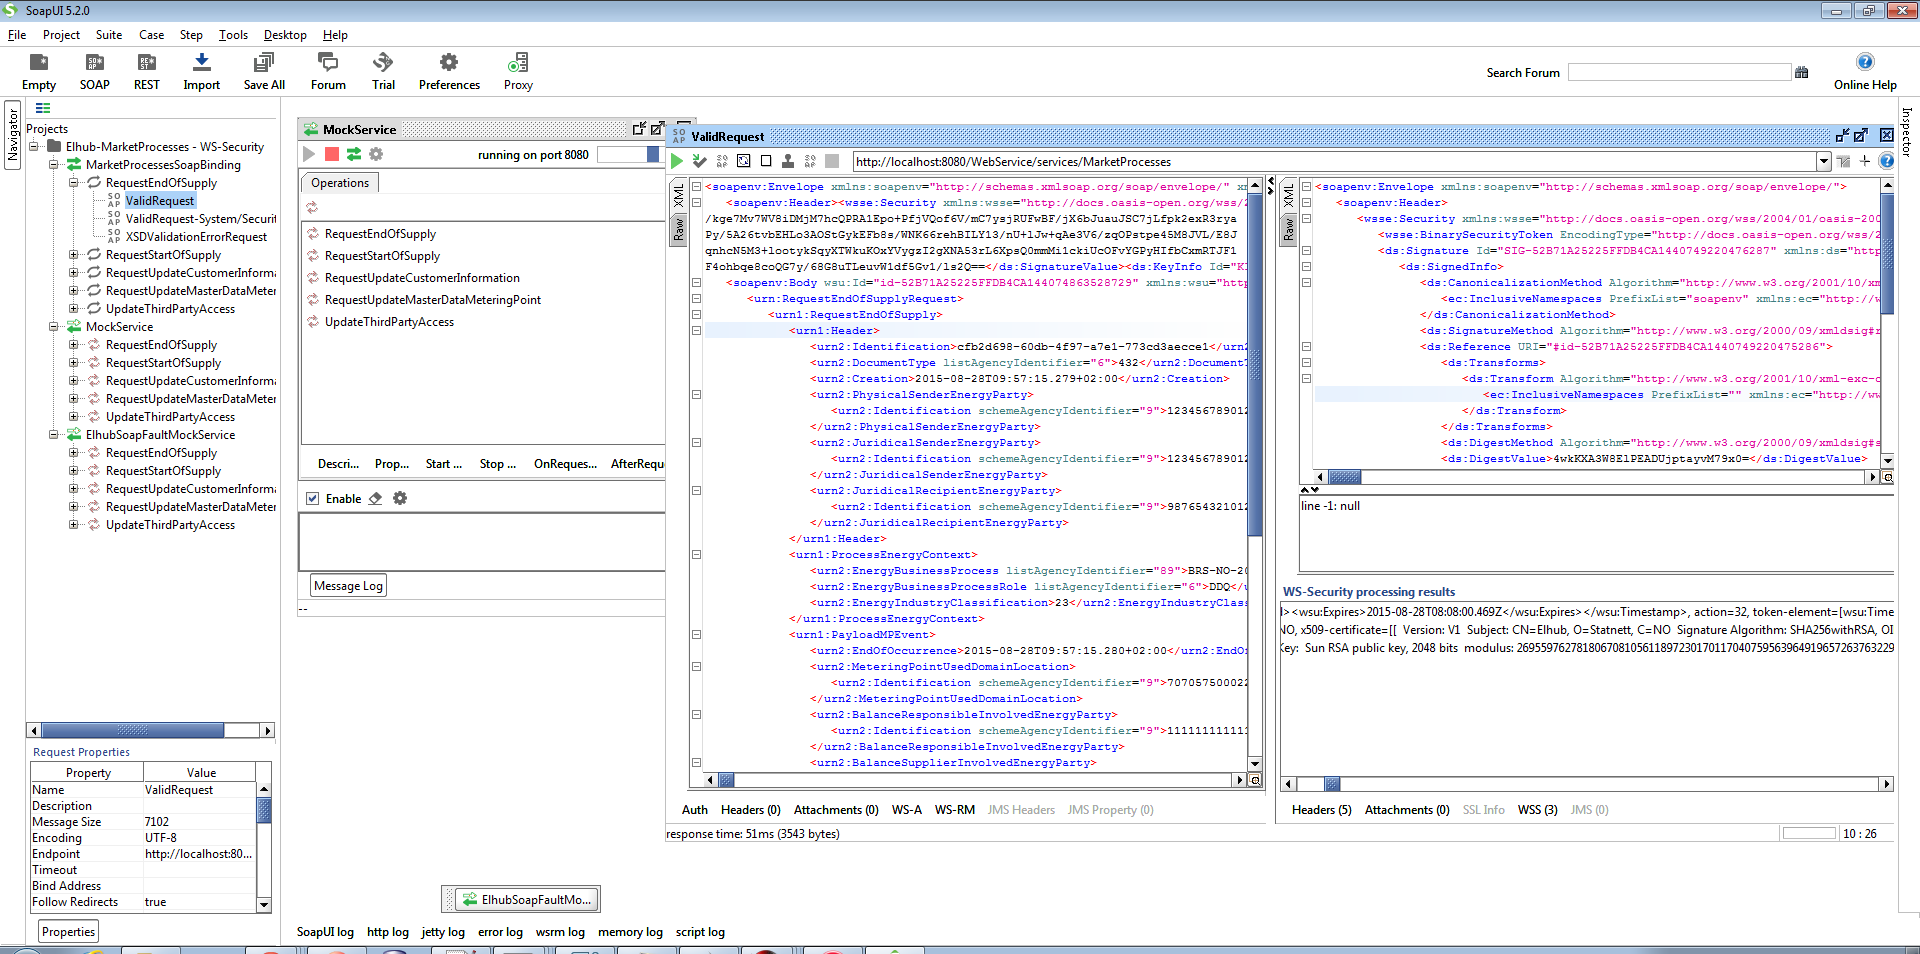Click the Message Log button

tap(347, 586)
